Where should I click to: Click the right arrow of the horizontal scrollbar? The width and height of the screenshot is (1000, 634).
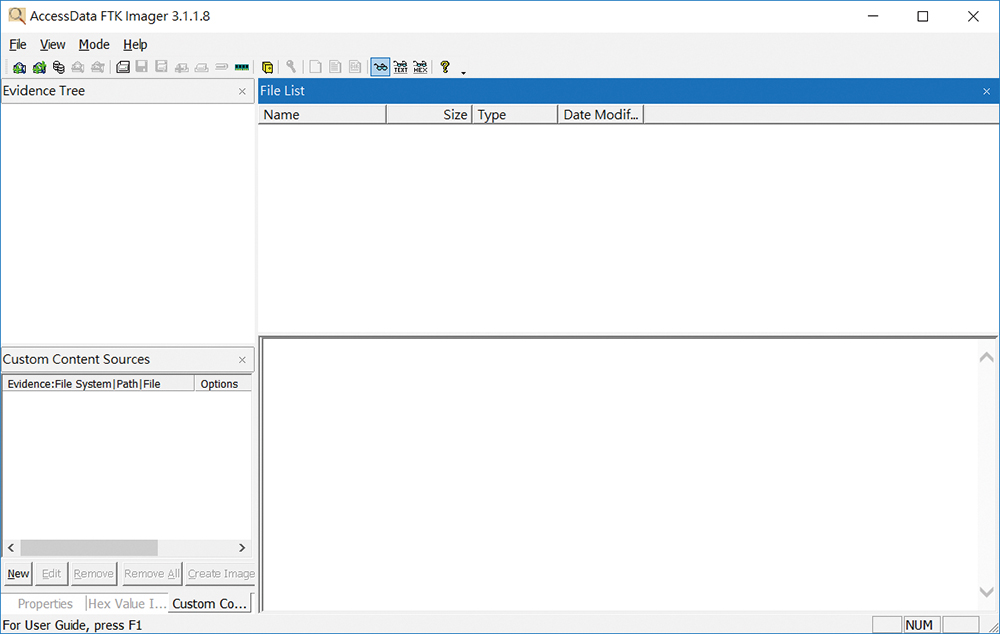click(242, 547)
